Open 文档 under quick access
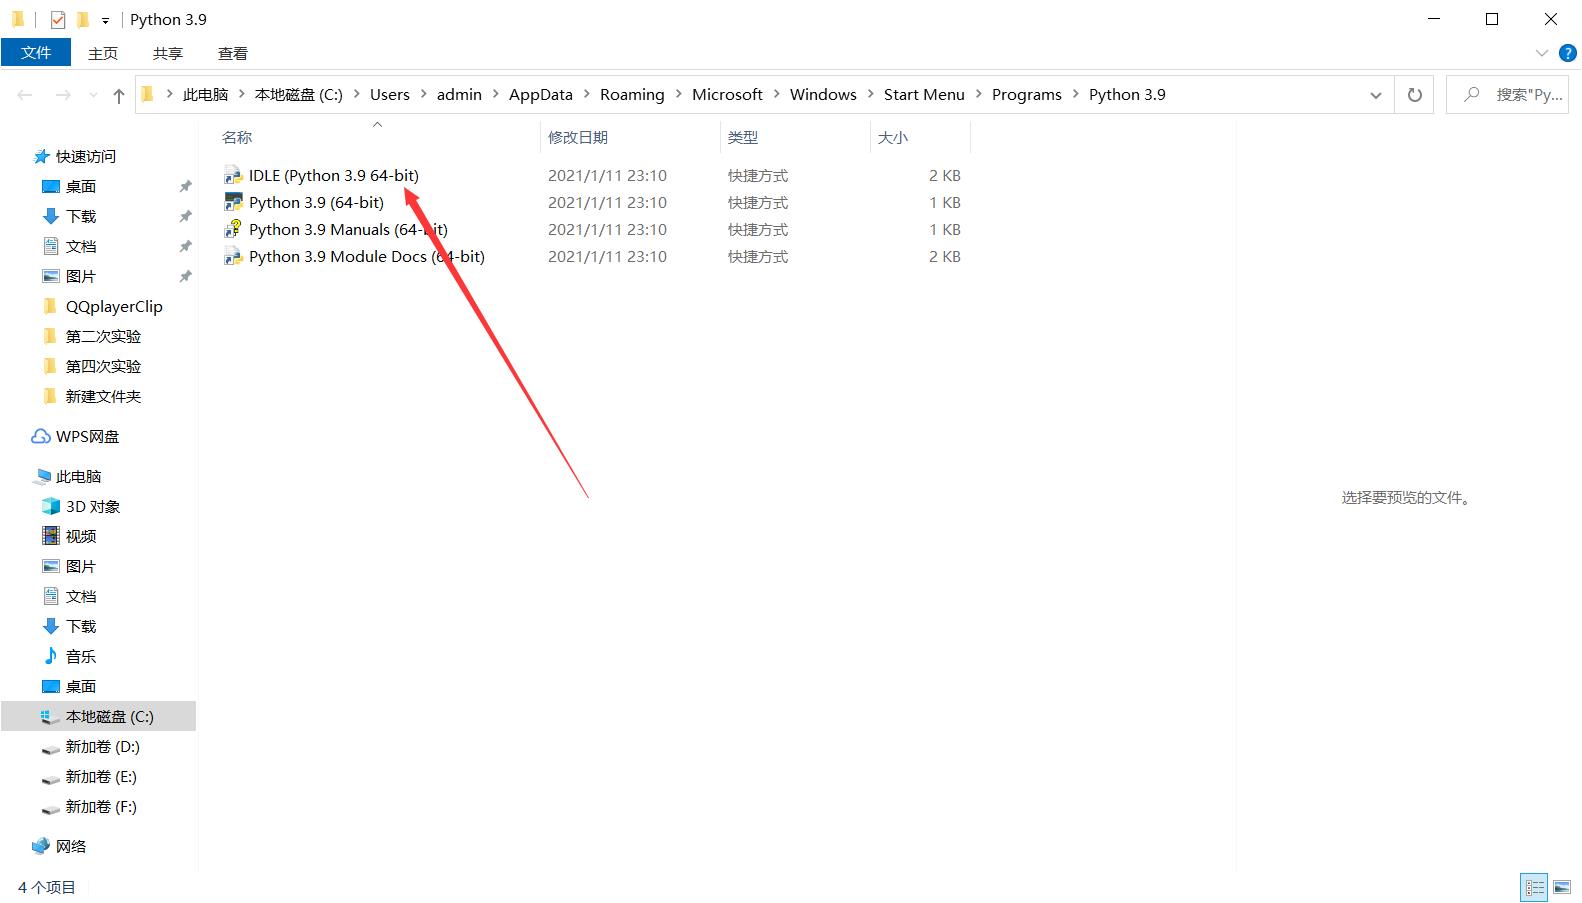The height and width of the screenshot is (903, 1582). 80,247
